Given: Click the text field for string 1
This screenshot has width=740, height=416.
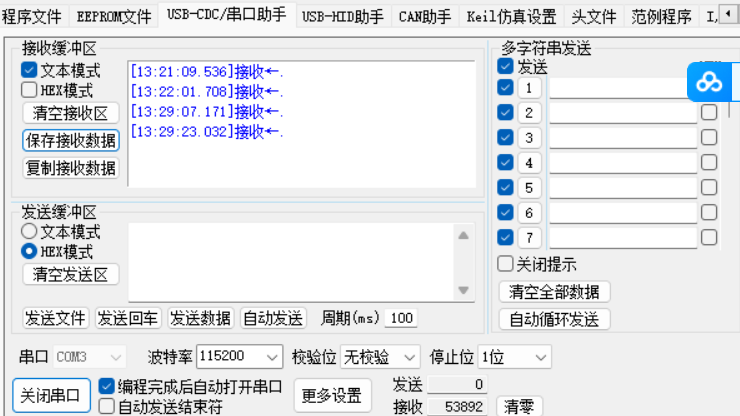Looking at the screenshot, I should point(619,88).
